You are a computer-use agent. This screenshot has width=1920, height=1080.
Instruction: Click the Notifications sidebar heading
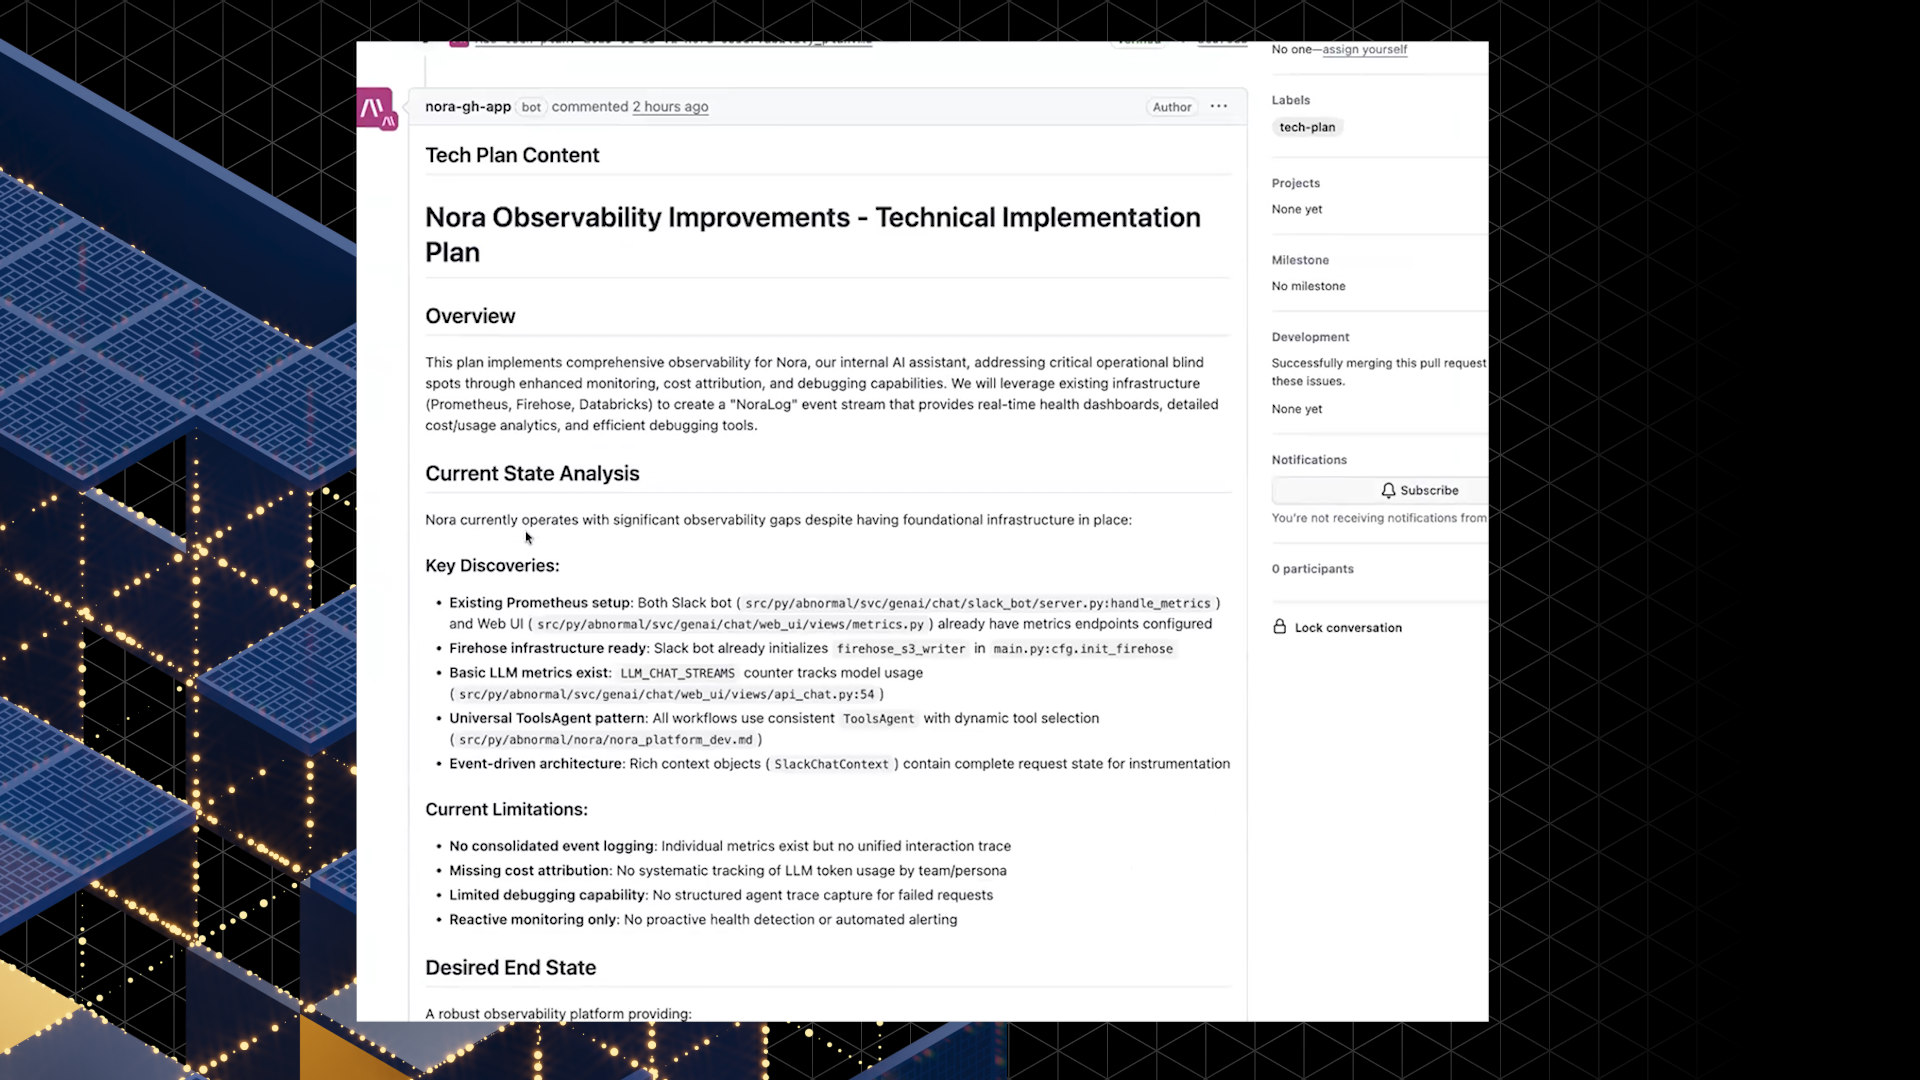(1309, 460)
